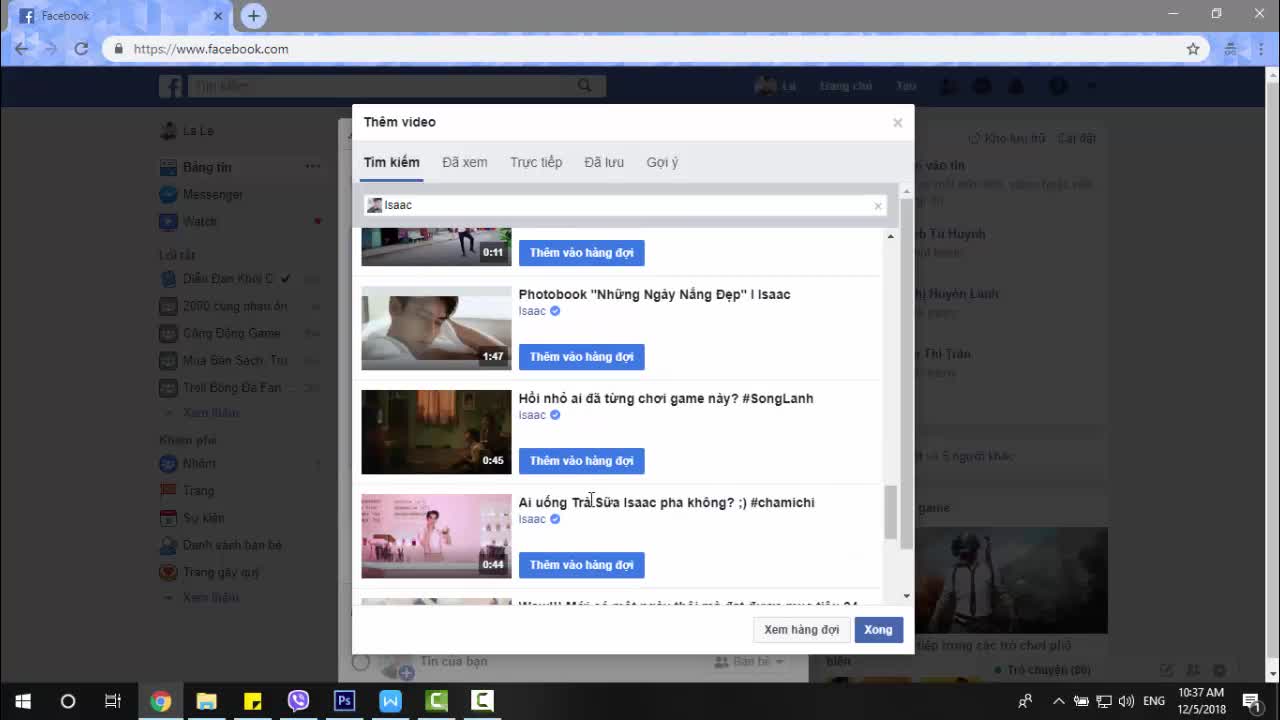The width and height of the screenshot is (1280, 720).
Task: Clear the Isaac search field
Action: click(x=878, y=206)
